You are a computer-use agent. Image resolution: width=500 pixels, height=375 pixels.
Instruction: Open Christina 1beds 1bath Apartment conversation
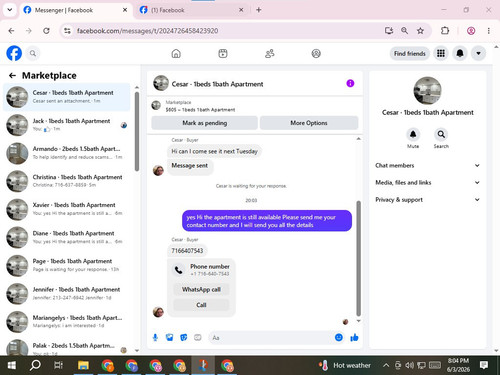click(x=67, y=181)
